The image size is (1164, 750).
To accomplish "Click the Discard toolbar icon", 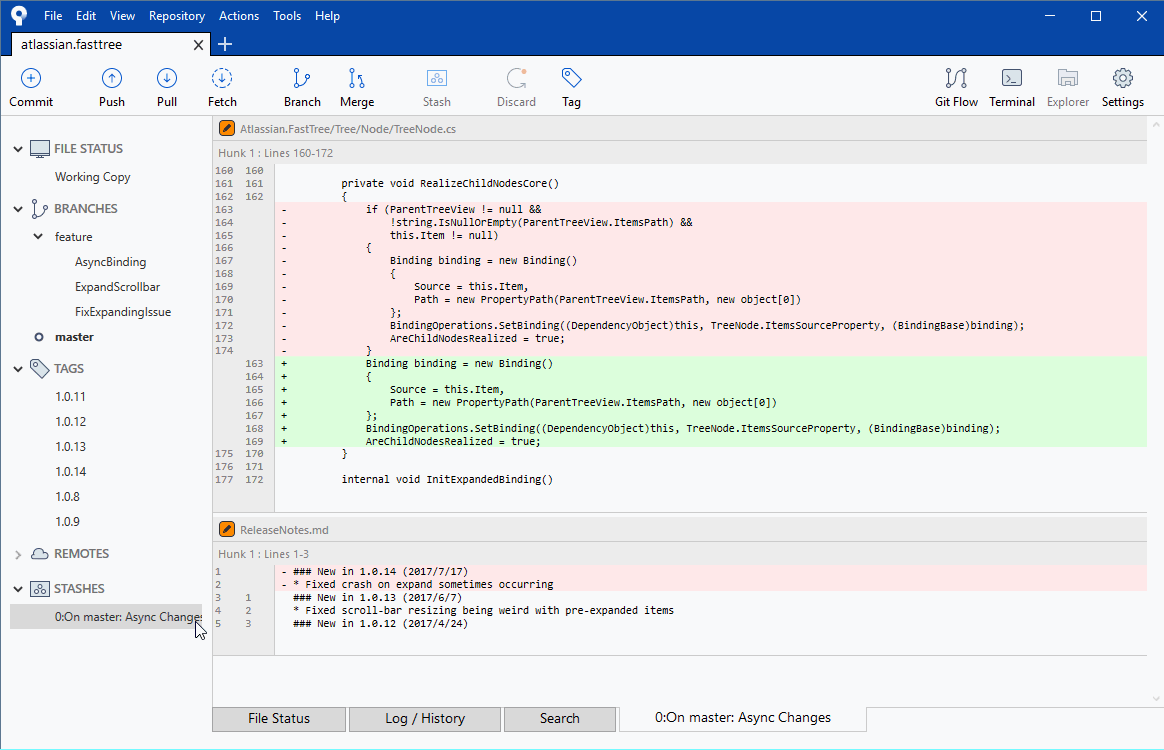I will (517, 78).
